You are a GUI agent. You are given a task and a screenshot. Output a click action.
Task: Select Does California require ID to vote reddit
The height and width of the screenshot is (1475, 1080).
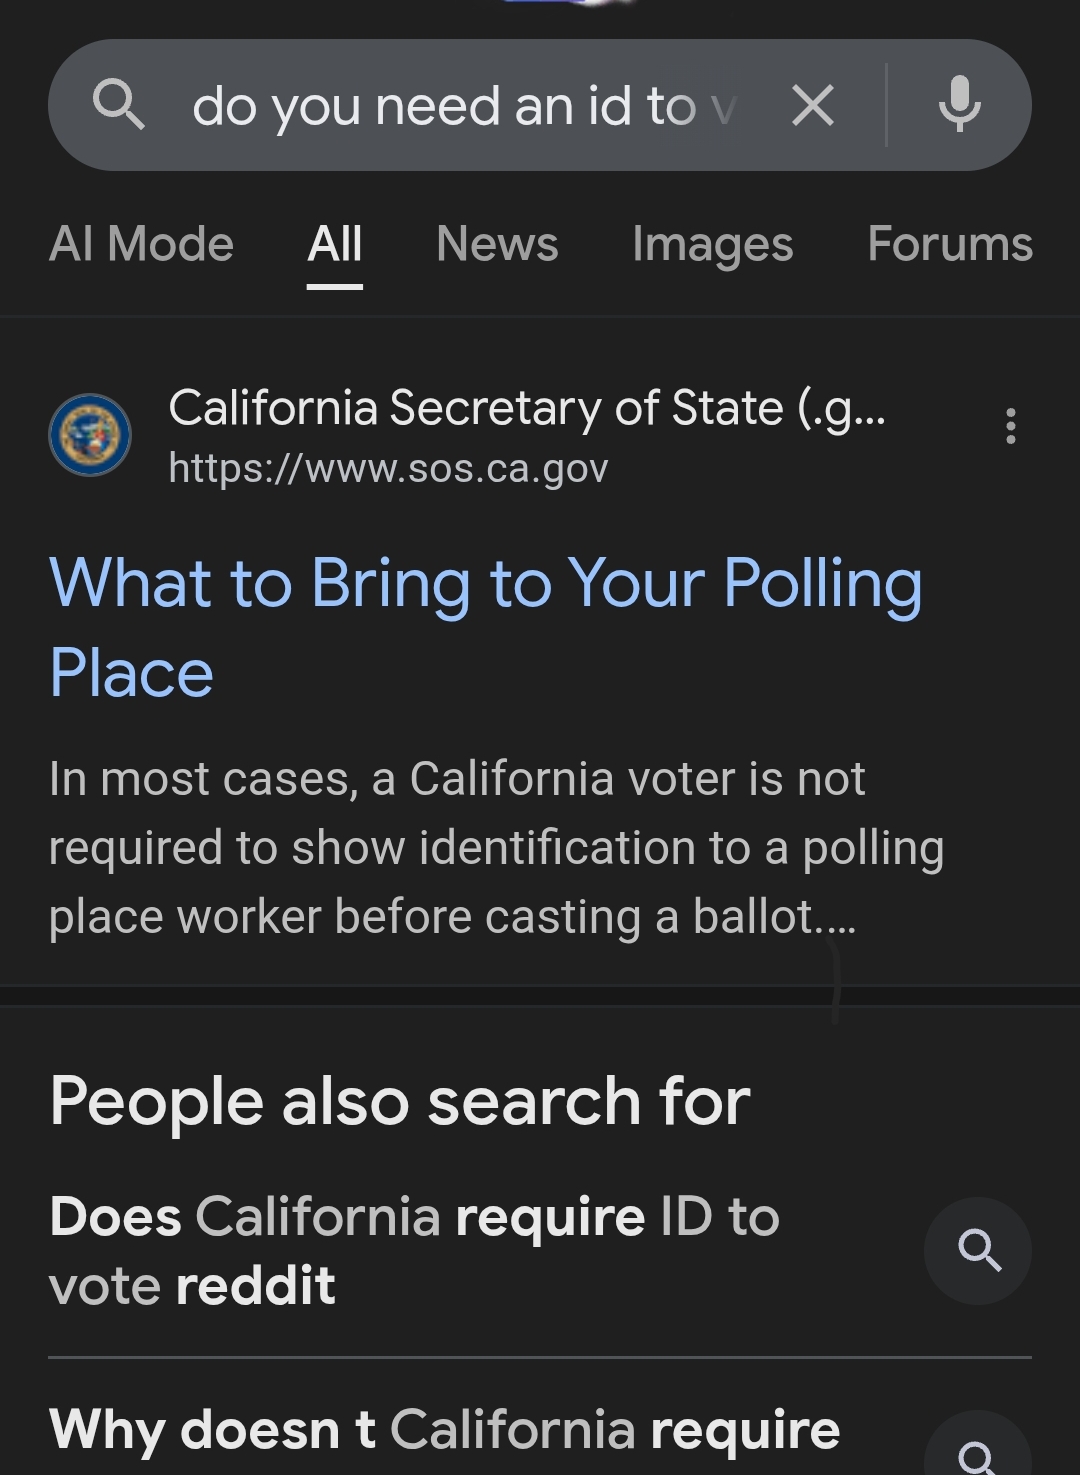click(414, 1250)
